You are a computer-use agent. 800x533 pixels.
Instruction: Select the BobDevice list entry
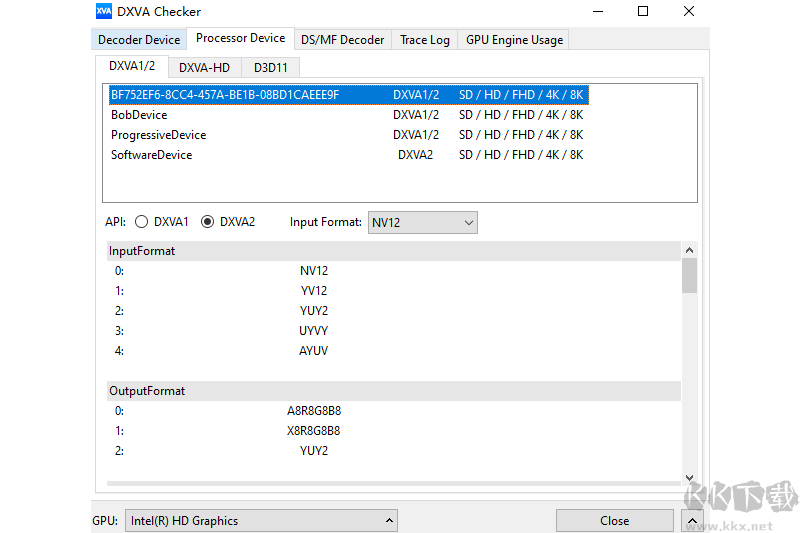point(139,115)
